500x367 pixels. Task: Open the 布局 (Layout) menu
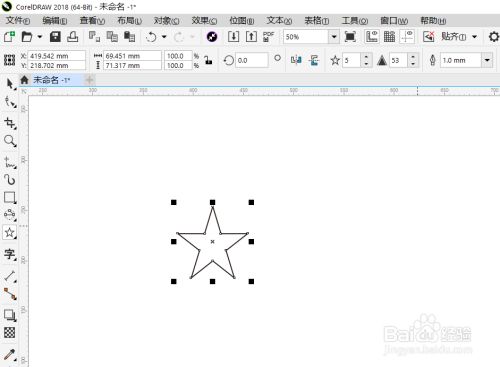tap(130, 21)
